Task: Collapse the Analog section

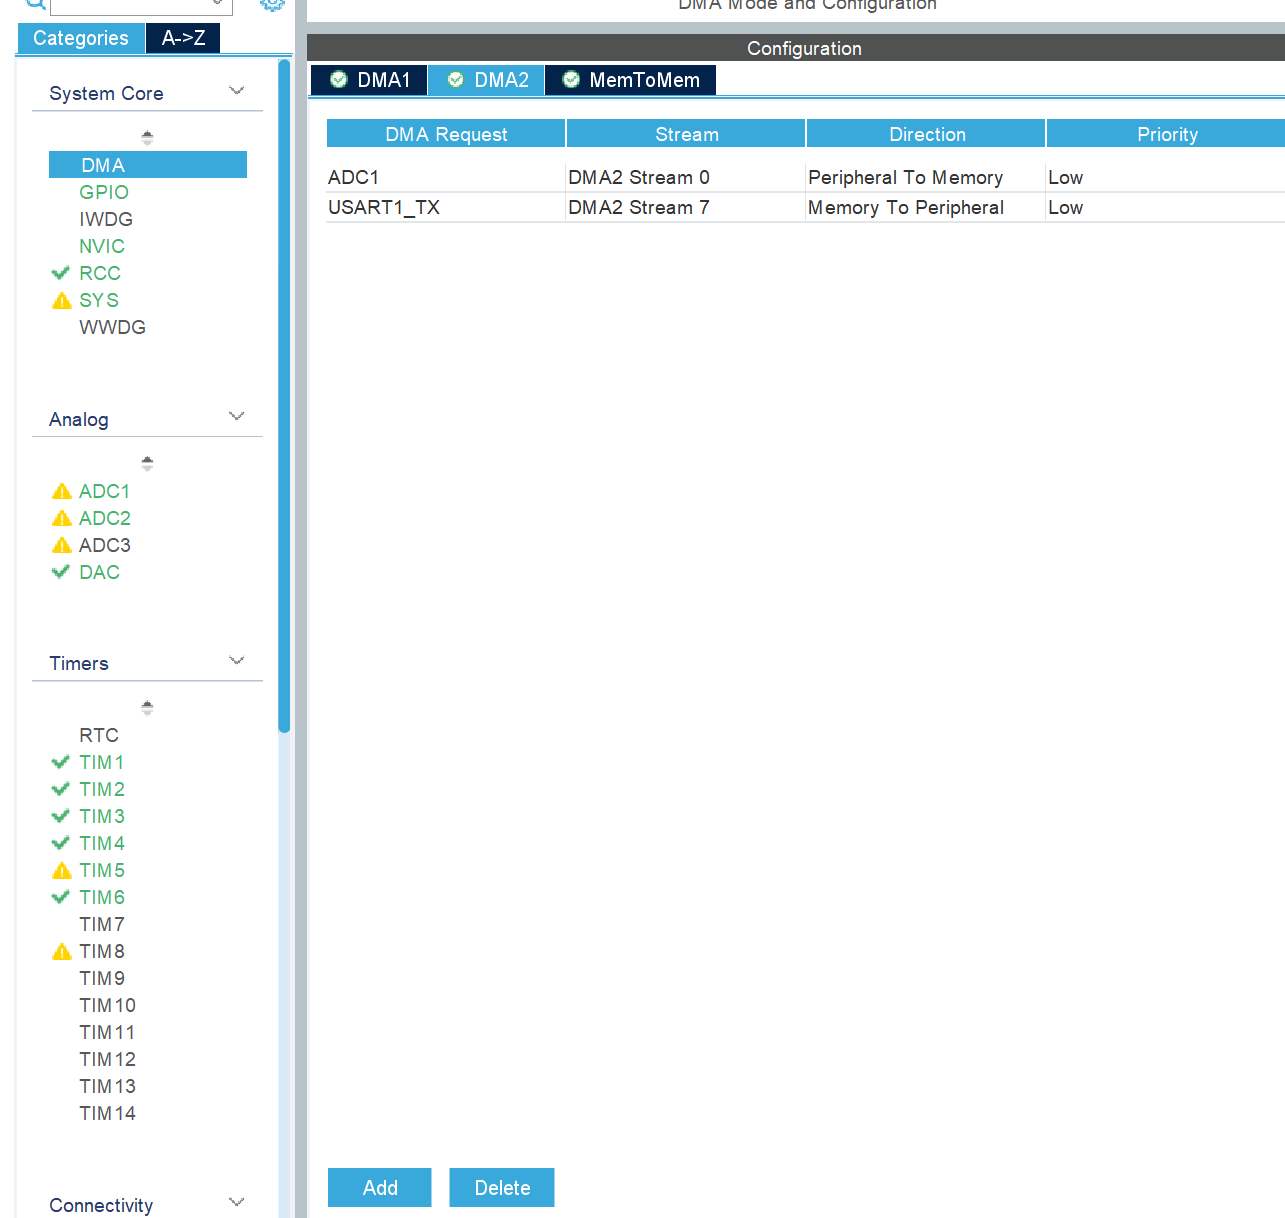Action: pyautogui.click(x=237, y=416)
